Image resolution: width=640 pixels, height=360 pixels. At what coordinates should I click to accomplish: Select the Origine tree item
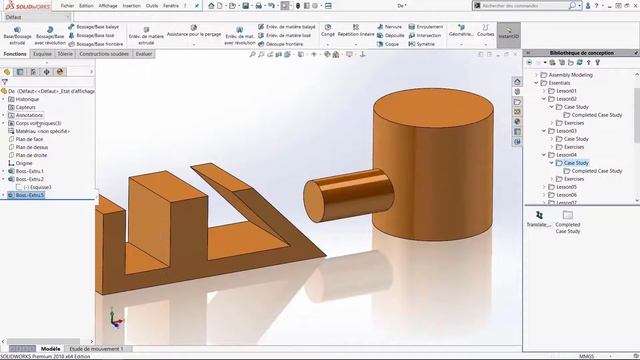pyautogui.click(x=24, y=163)
